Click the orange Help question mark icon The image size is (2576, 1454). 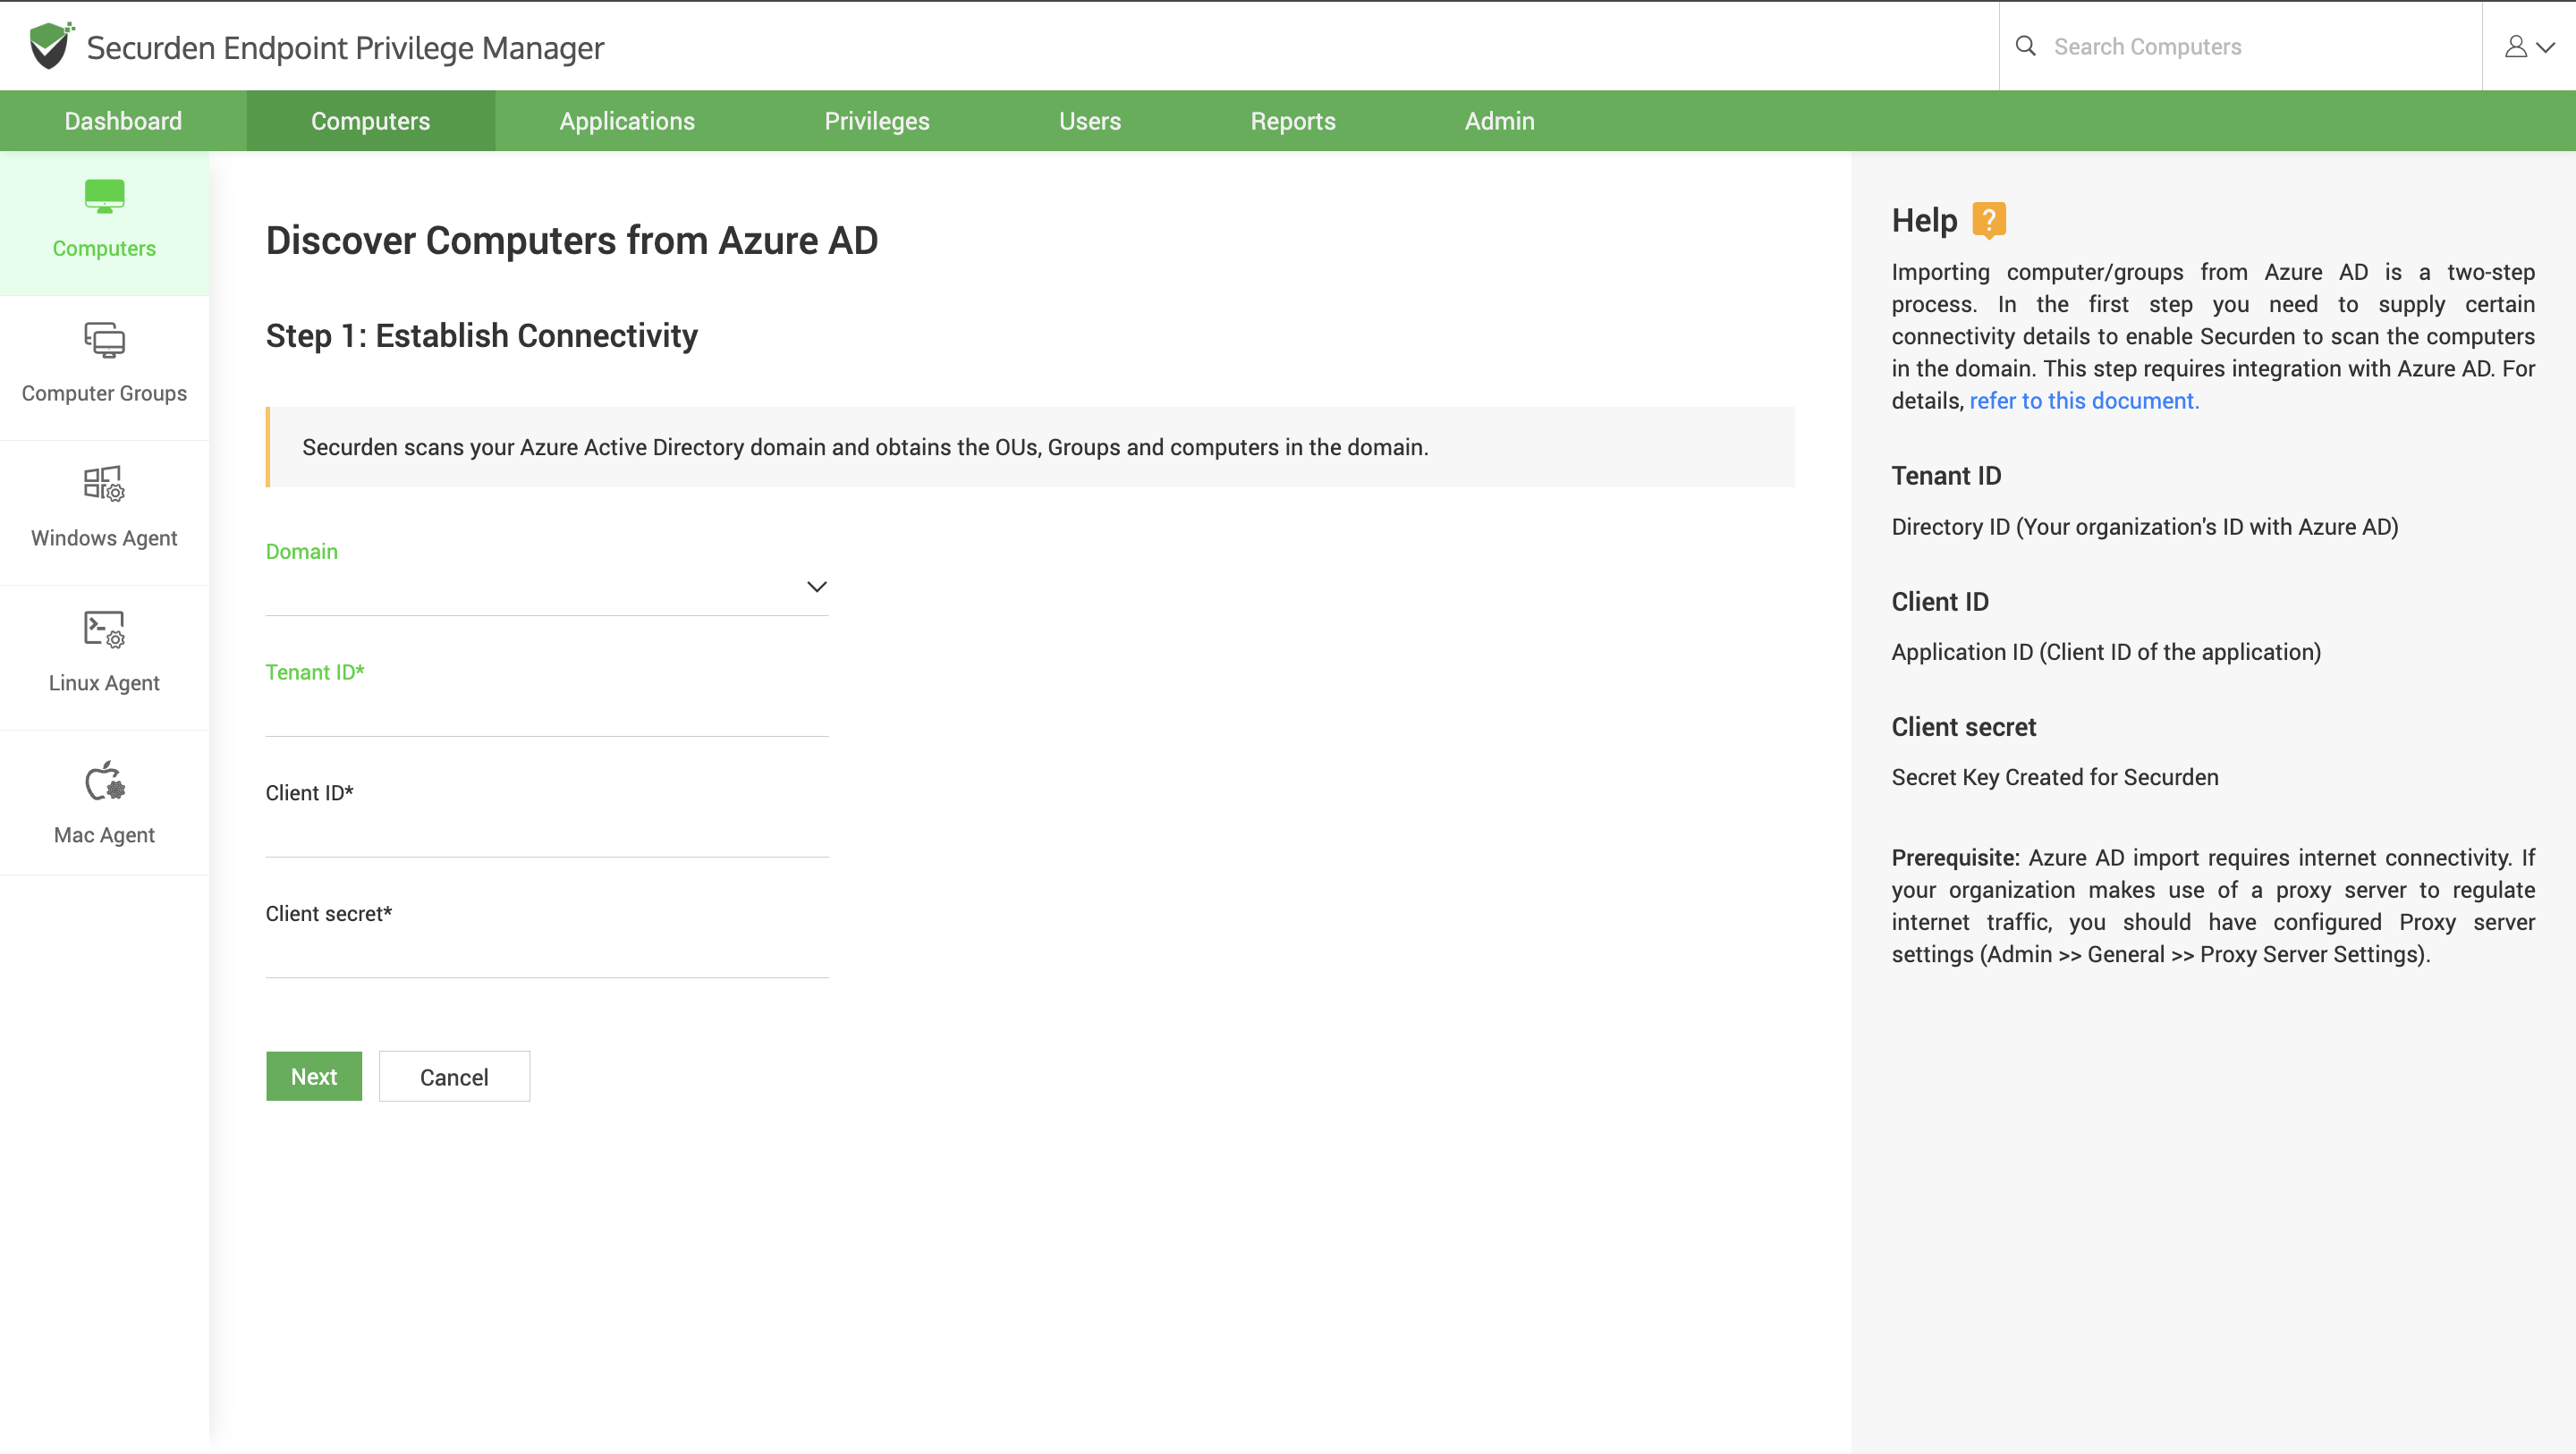tap(1988, 219)
